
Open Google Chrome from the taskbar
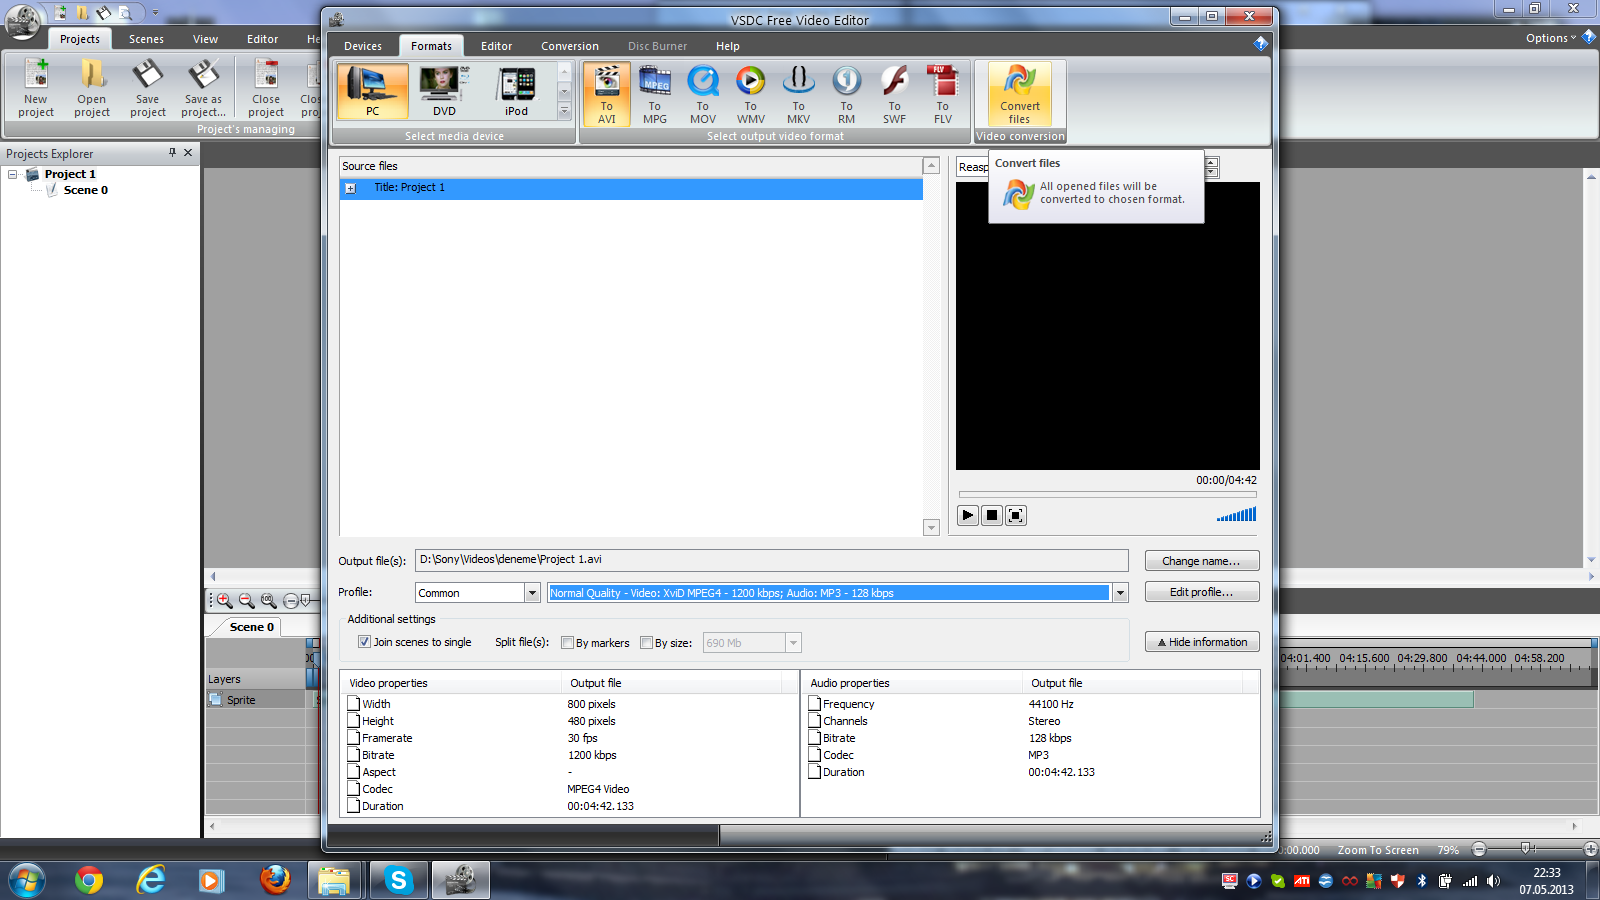point(89,880)
